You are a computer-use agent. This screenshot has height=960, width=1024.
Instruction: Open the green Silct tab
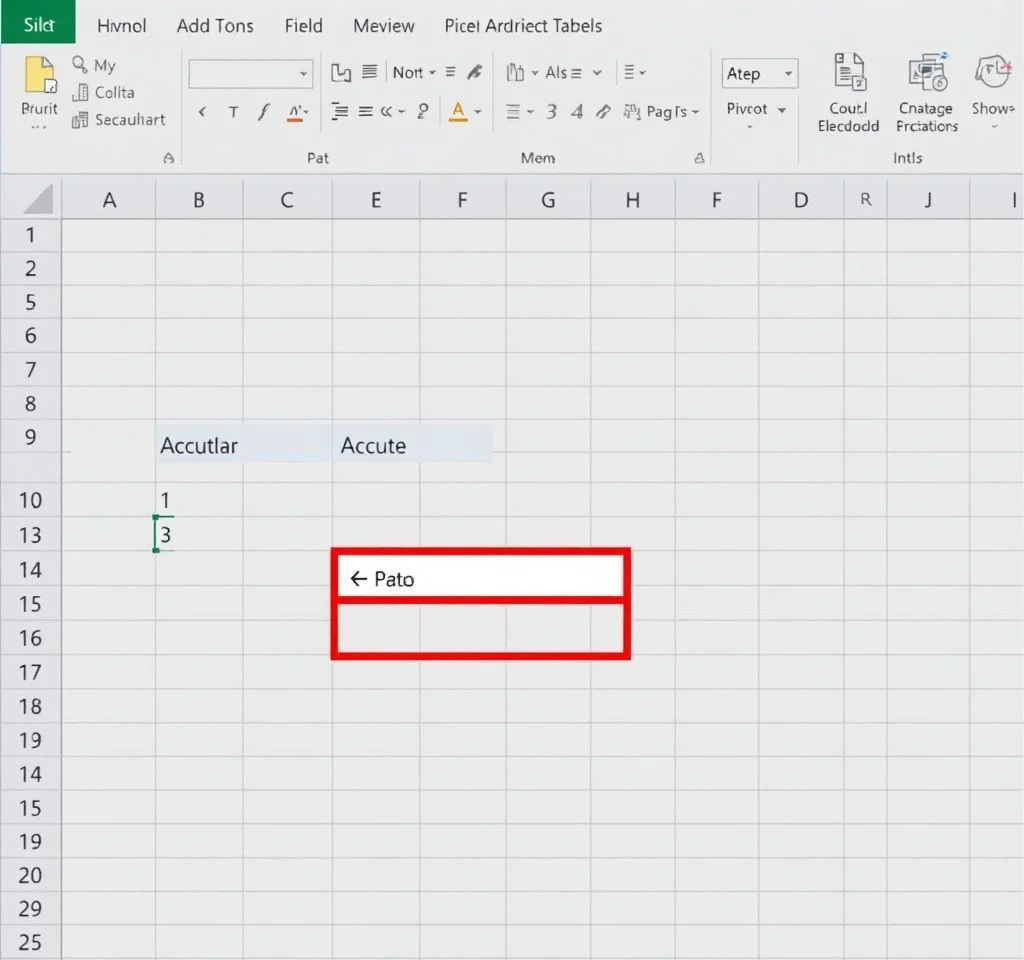(38, 24)
